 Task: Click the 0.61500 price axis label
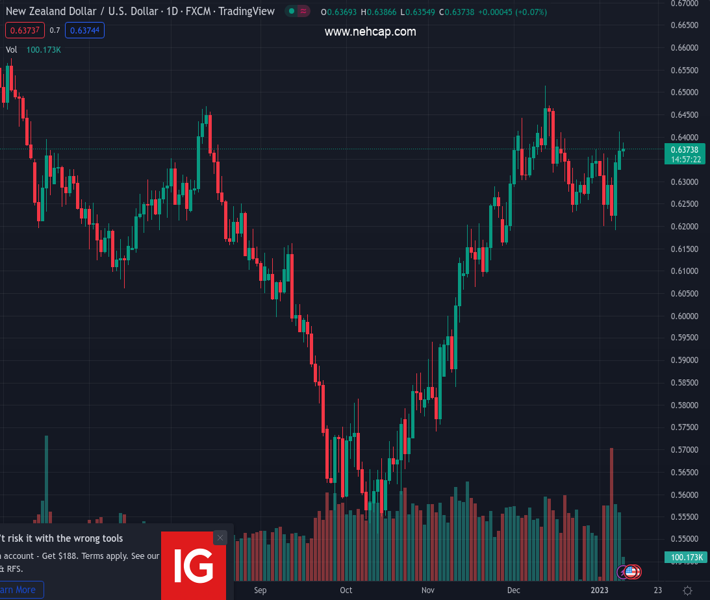(x=685, y=249)
